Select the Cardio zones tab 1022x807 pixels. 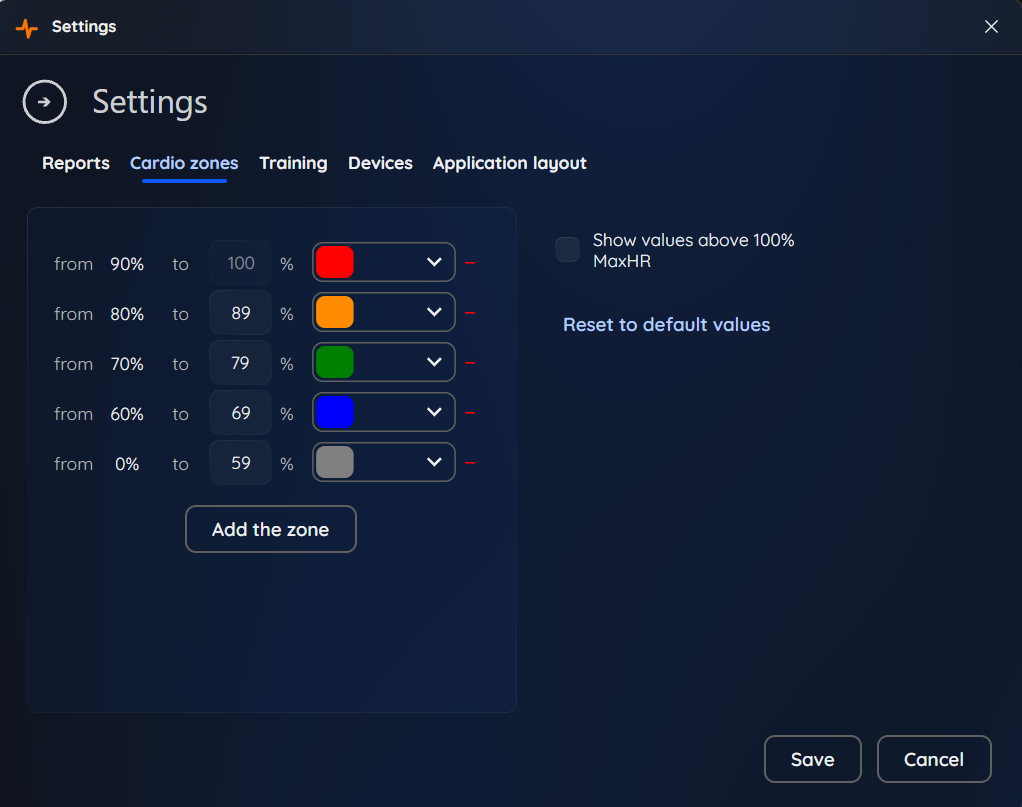[x=184, y=163]
